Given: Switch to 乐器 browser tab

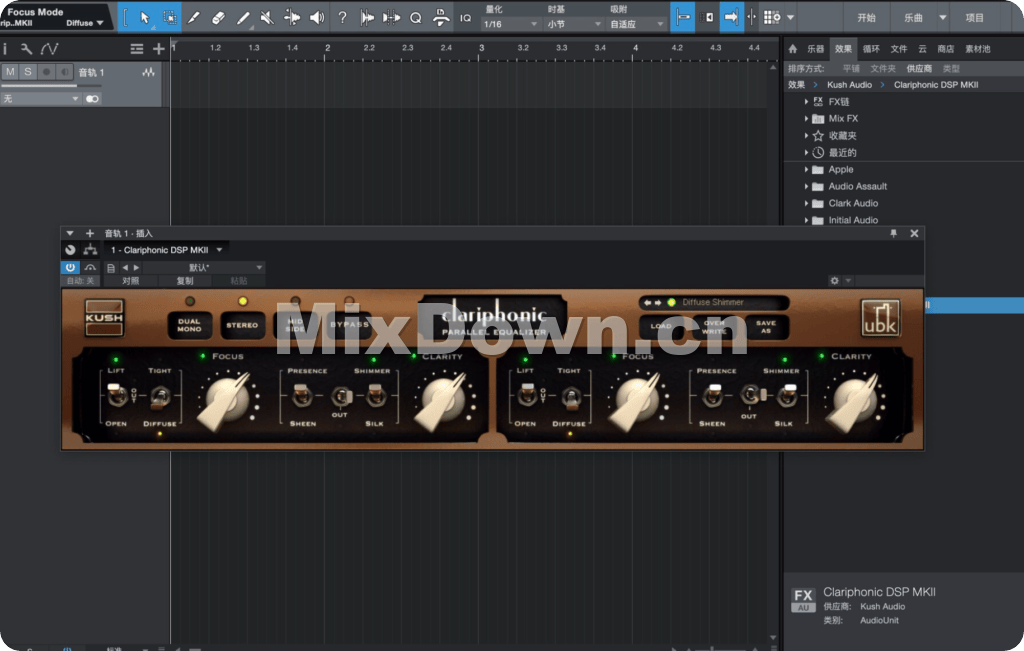Looking at the screenshot, I should pos(816,49).
